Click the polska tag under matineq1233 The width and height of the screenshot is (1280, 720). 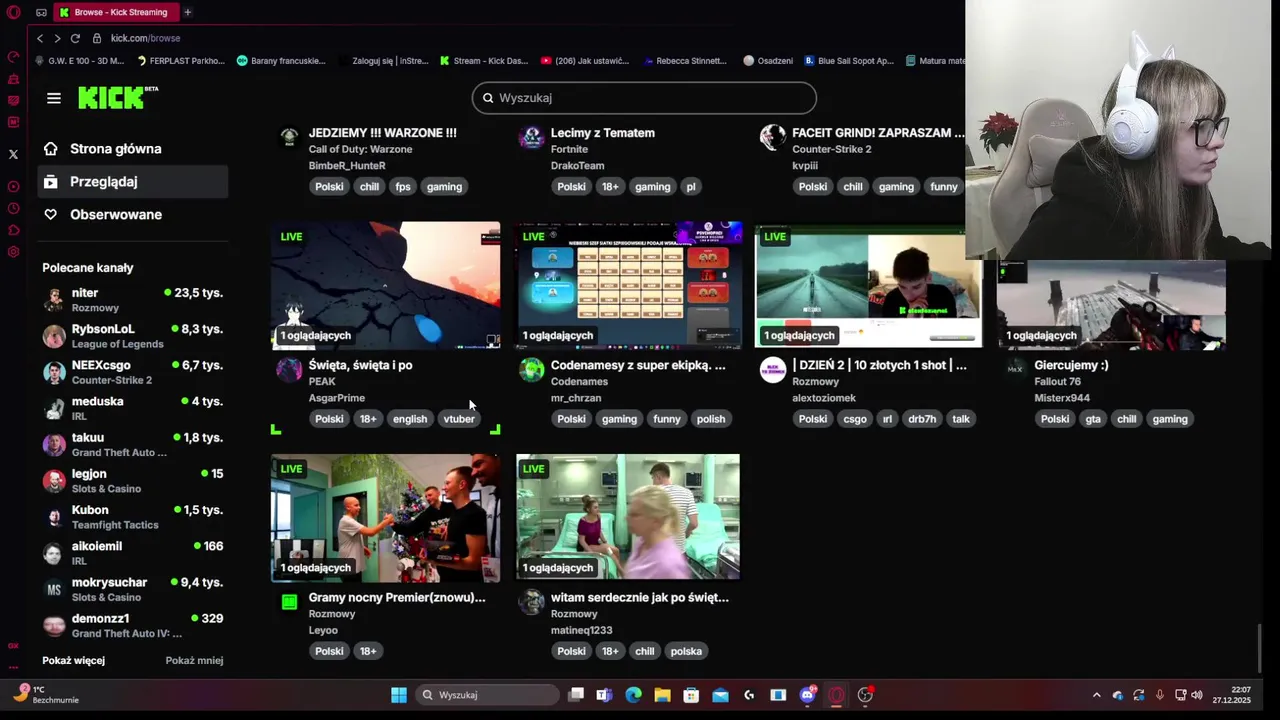tap(686, 651)
